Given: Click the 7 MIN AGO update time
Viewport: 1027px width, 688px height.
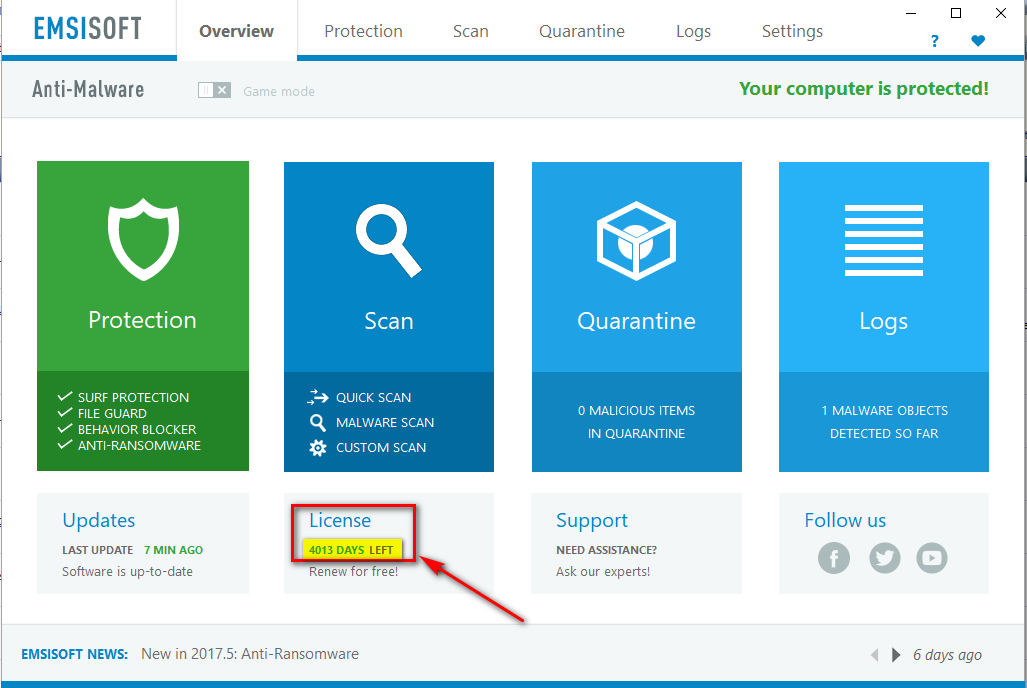Looking at the screenshot, I should coord(174,550).
